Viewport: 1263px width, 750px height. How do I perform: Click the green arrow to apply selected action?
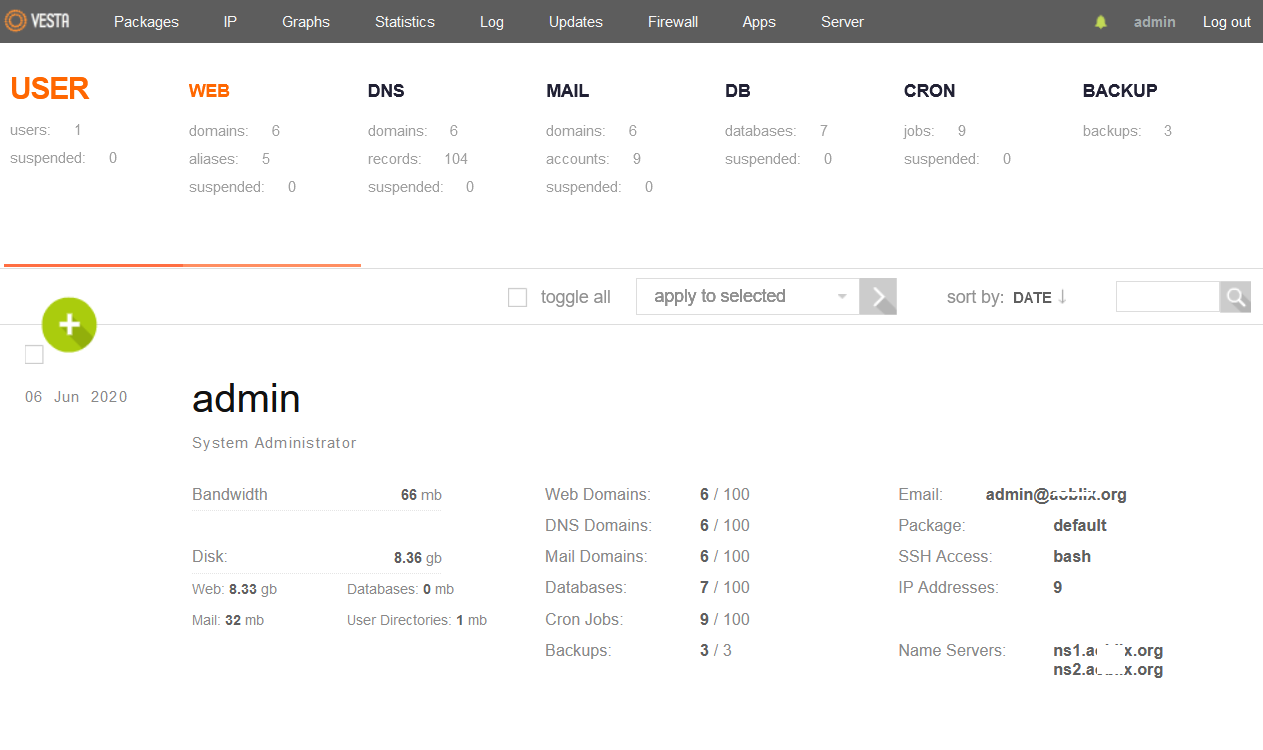click(x=877, y=296)
